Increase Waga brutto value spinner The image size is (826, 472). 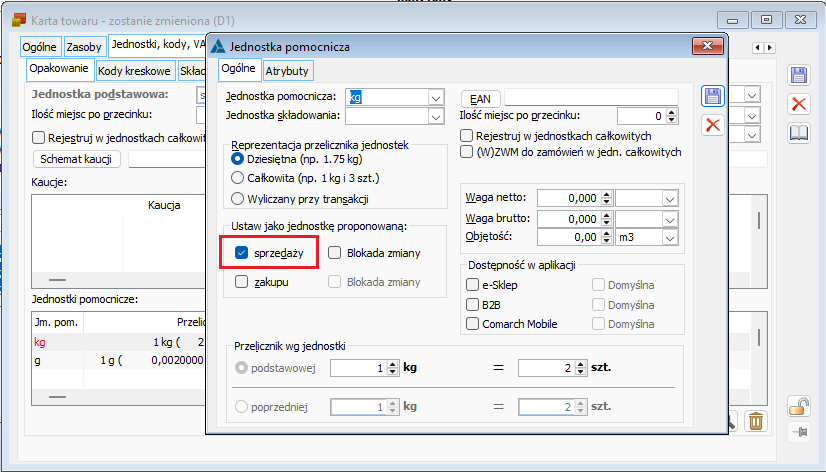click(x=606, y=215)
